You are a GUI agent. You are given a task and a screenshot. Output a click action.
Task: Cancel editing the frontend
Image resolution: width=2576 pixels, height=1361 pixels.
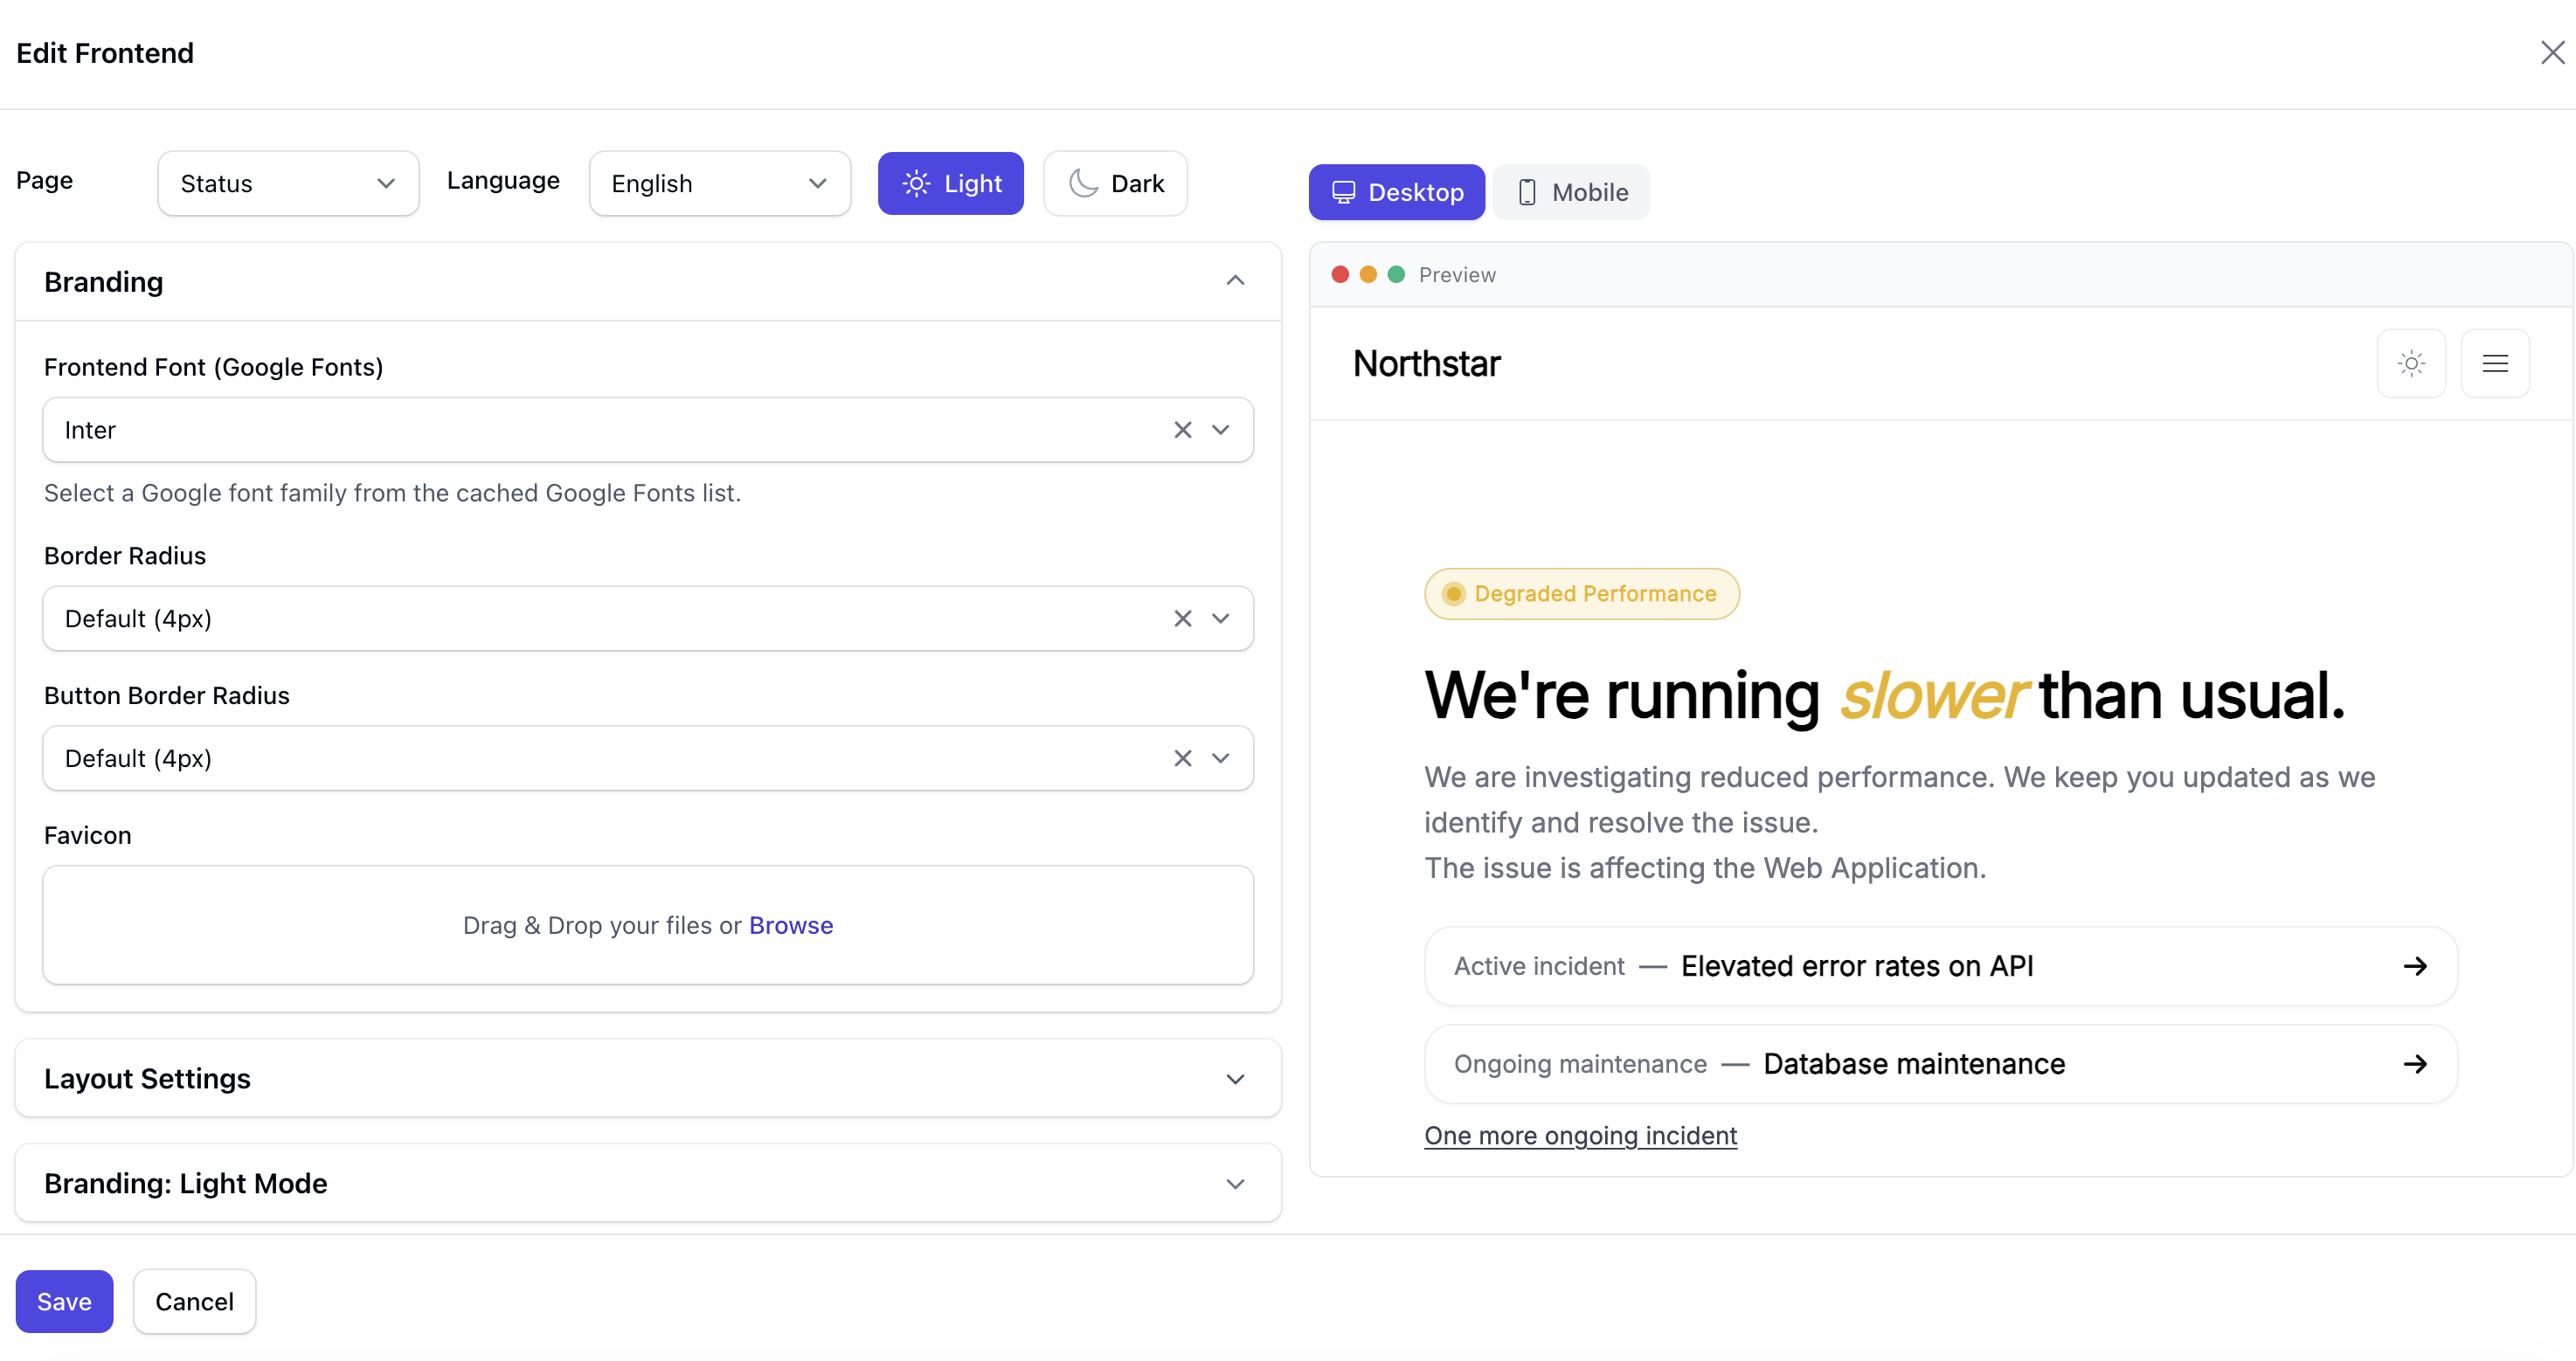point(194,1301)
